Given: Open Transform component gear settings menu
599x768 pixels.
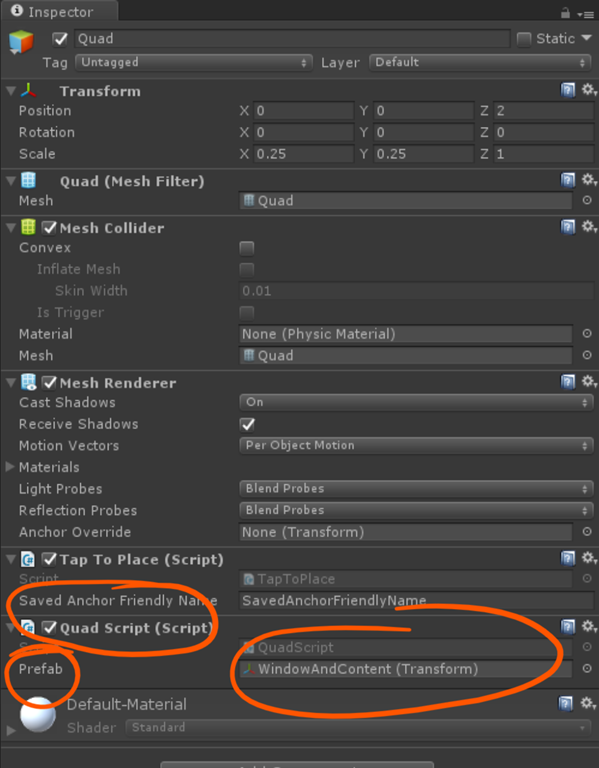Looking at the screenshot, I should click(x=588, y=90).
